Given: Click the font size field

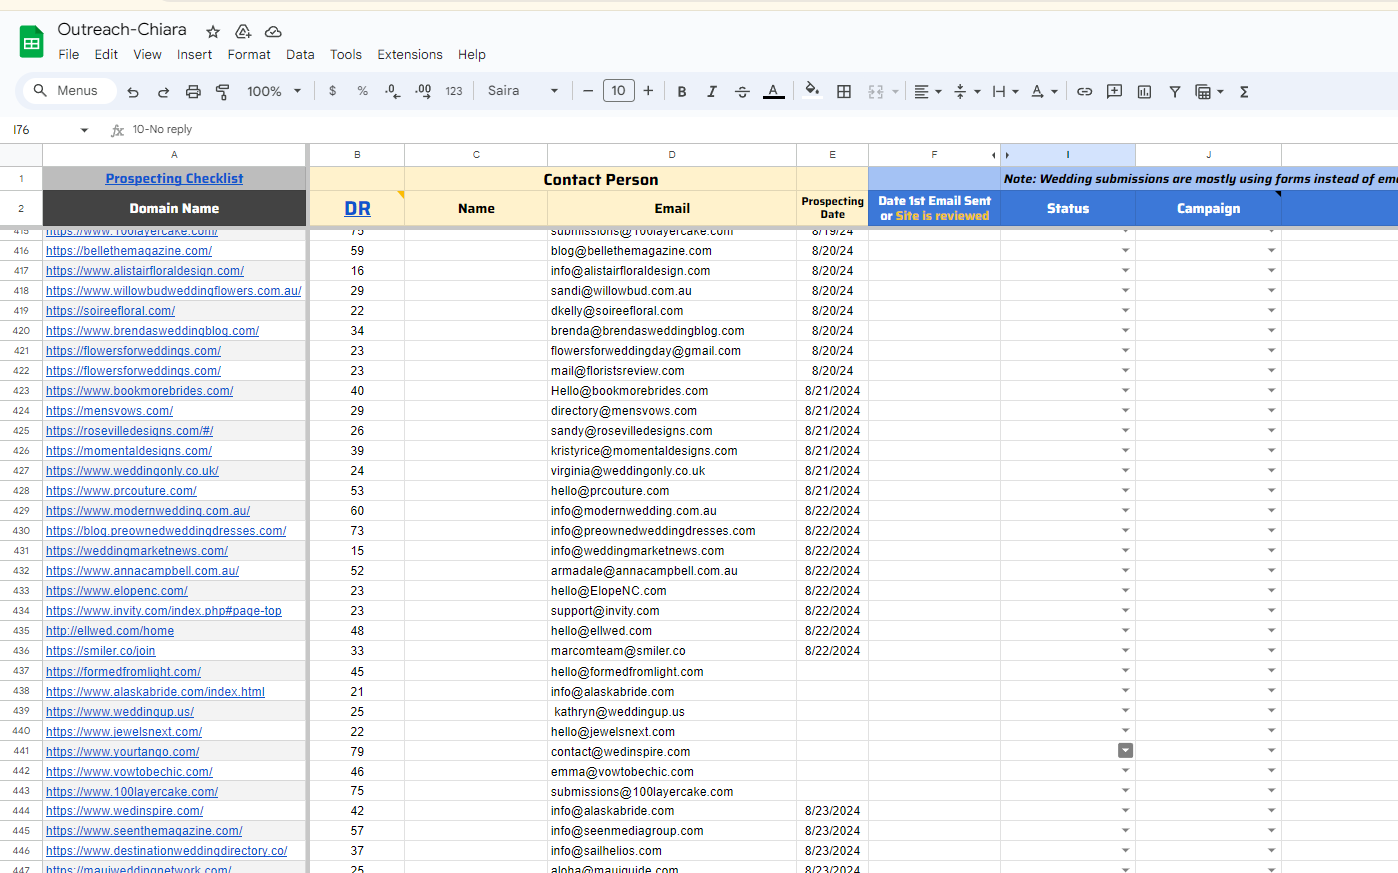Looking at the screenshot, I should pyautogui.click(x=618, y=91).
